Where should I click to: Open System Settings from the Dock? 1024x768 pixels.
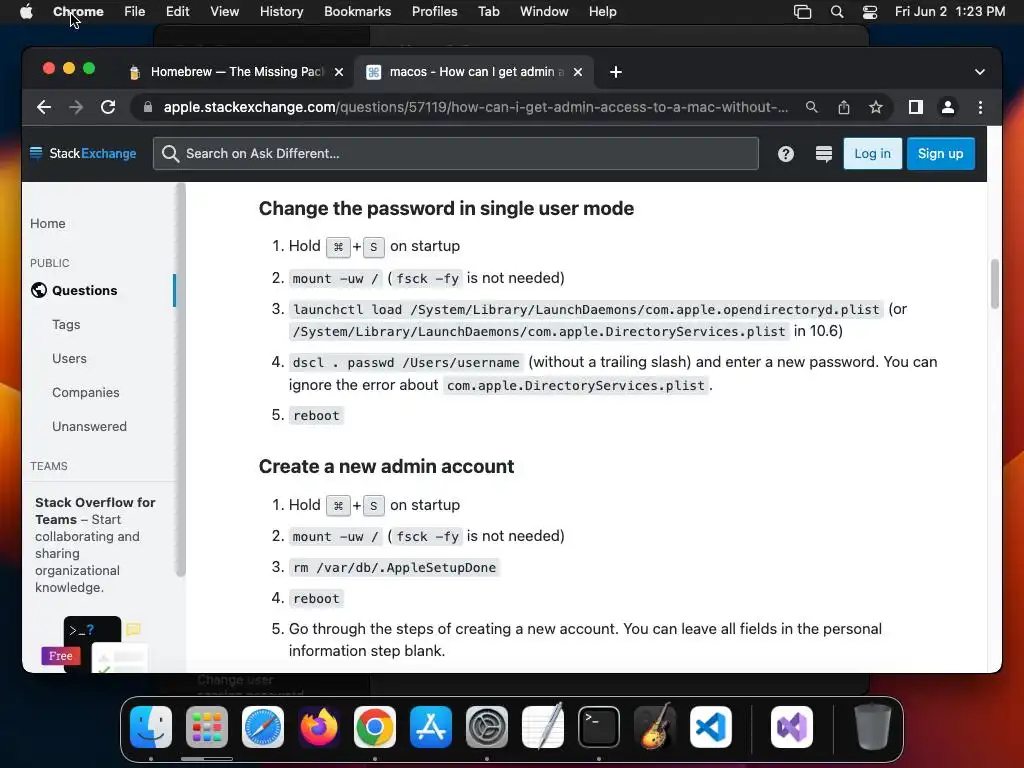click(x=487, y=727)
